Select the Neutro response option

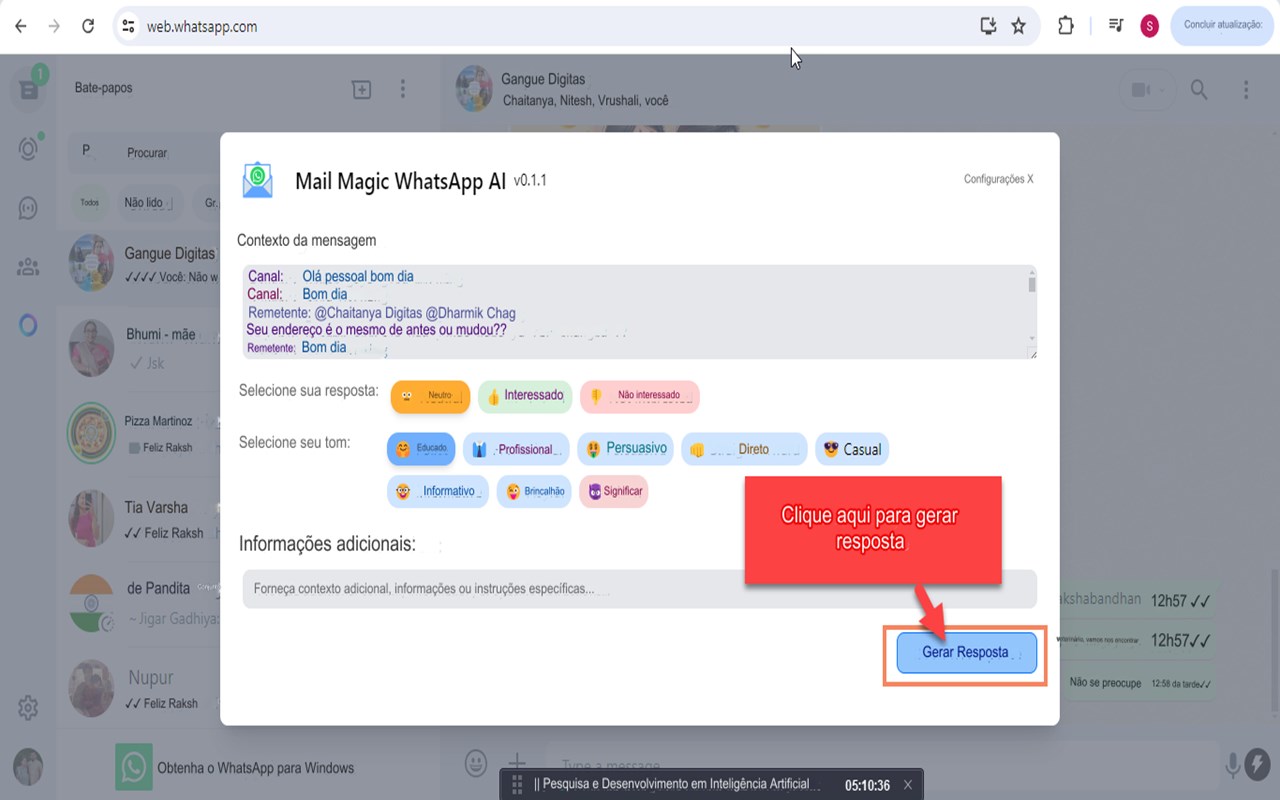pyautogui.click(x=430, y=396)
